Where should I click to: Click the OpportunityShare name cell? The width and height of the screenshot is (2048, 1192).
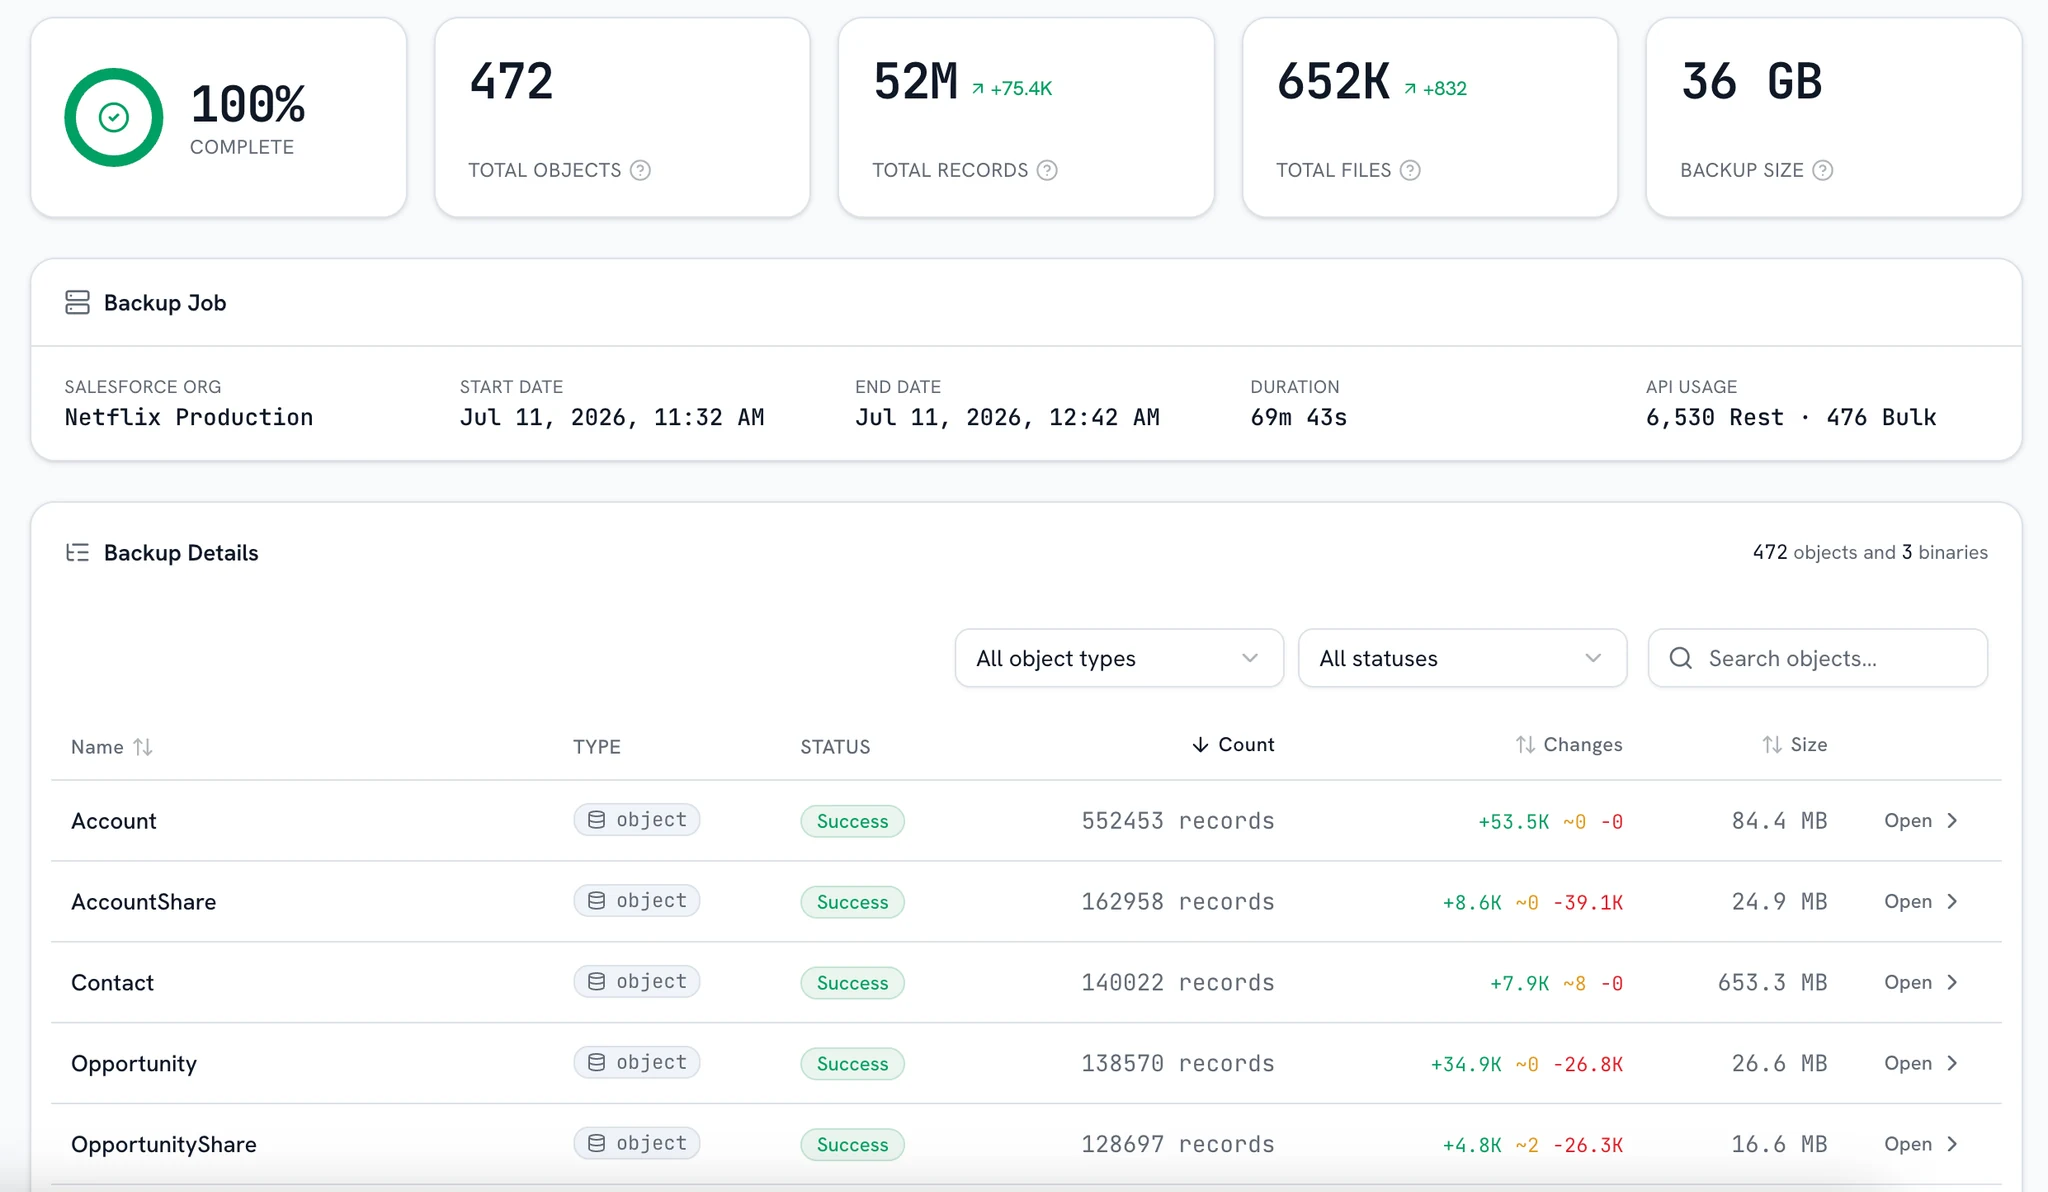[163, 1145]
